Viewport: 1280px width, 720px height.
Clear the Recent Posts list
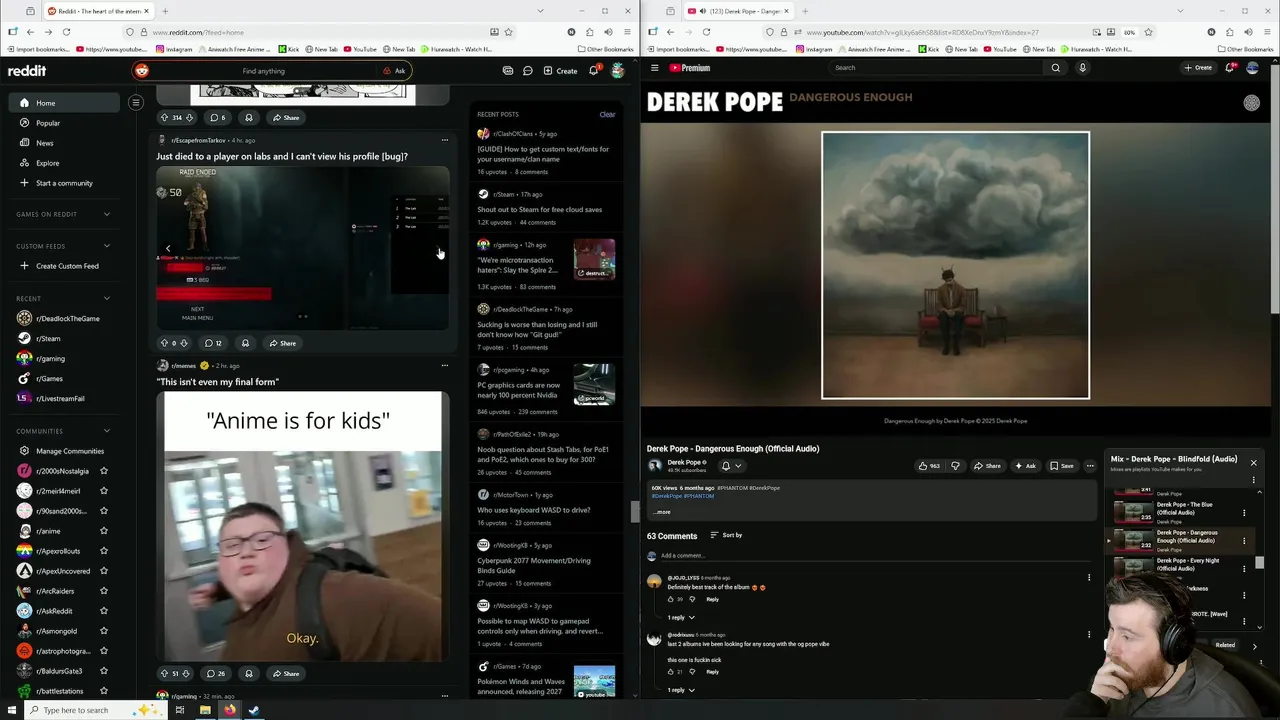(x=607, y=114)
